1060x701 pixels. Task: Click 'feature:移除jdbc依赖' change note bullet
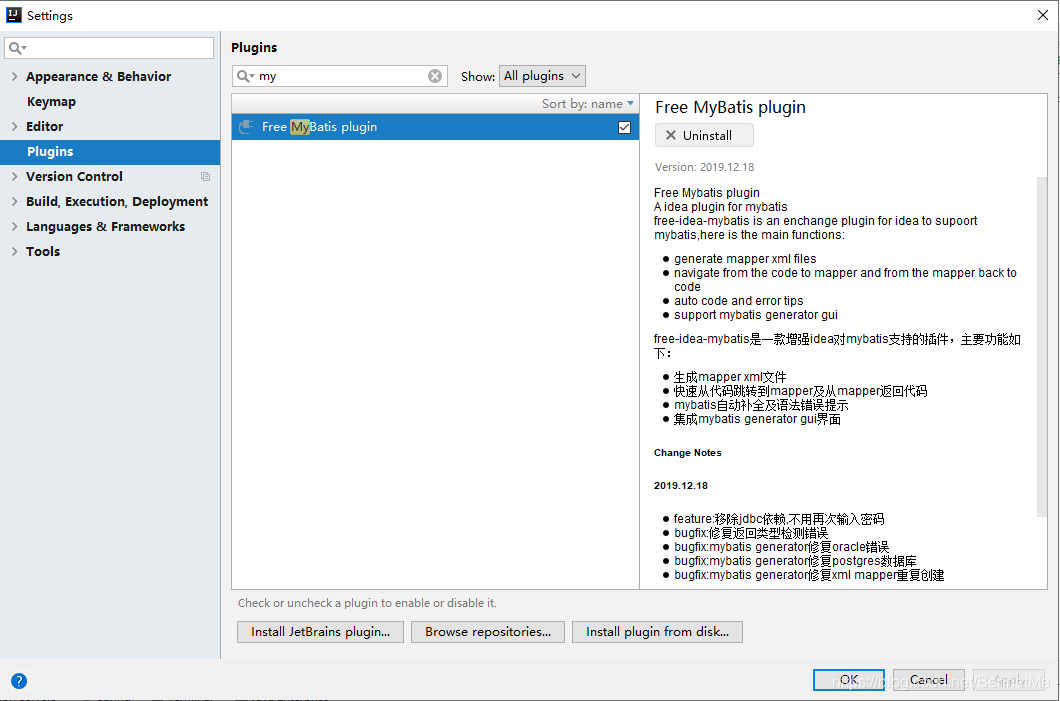pos(779,519)
